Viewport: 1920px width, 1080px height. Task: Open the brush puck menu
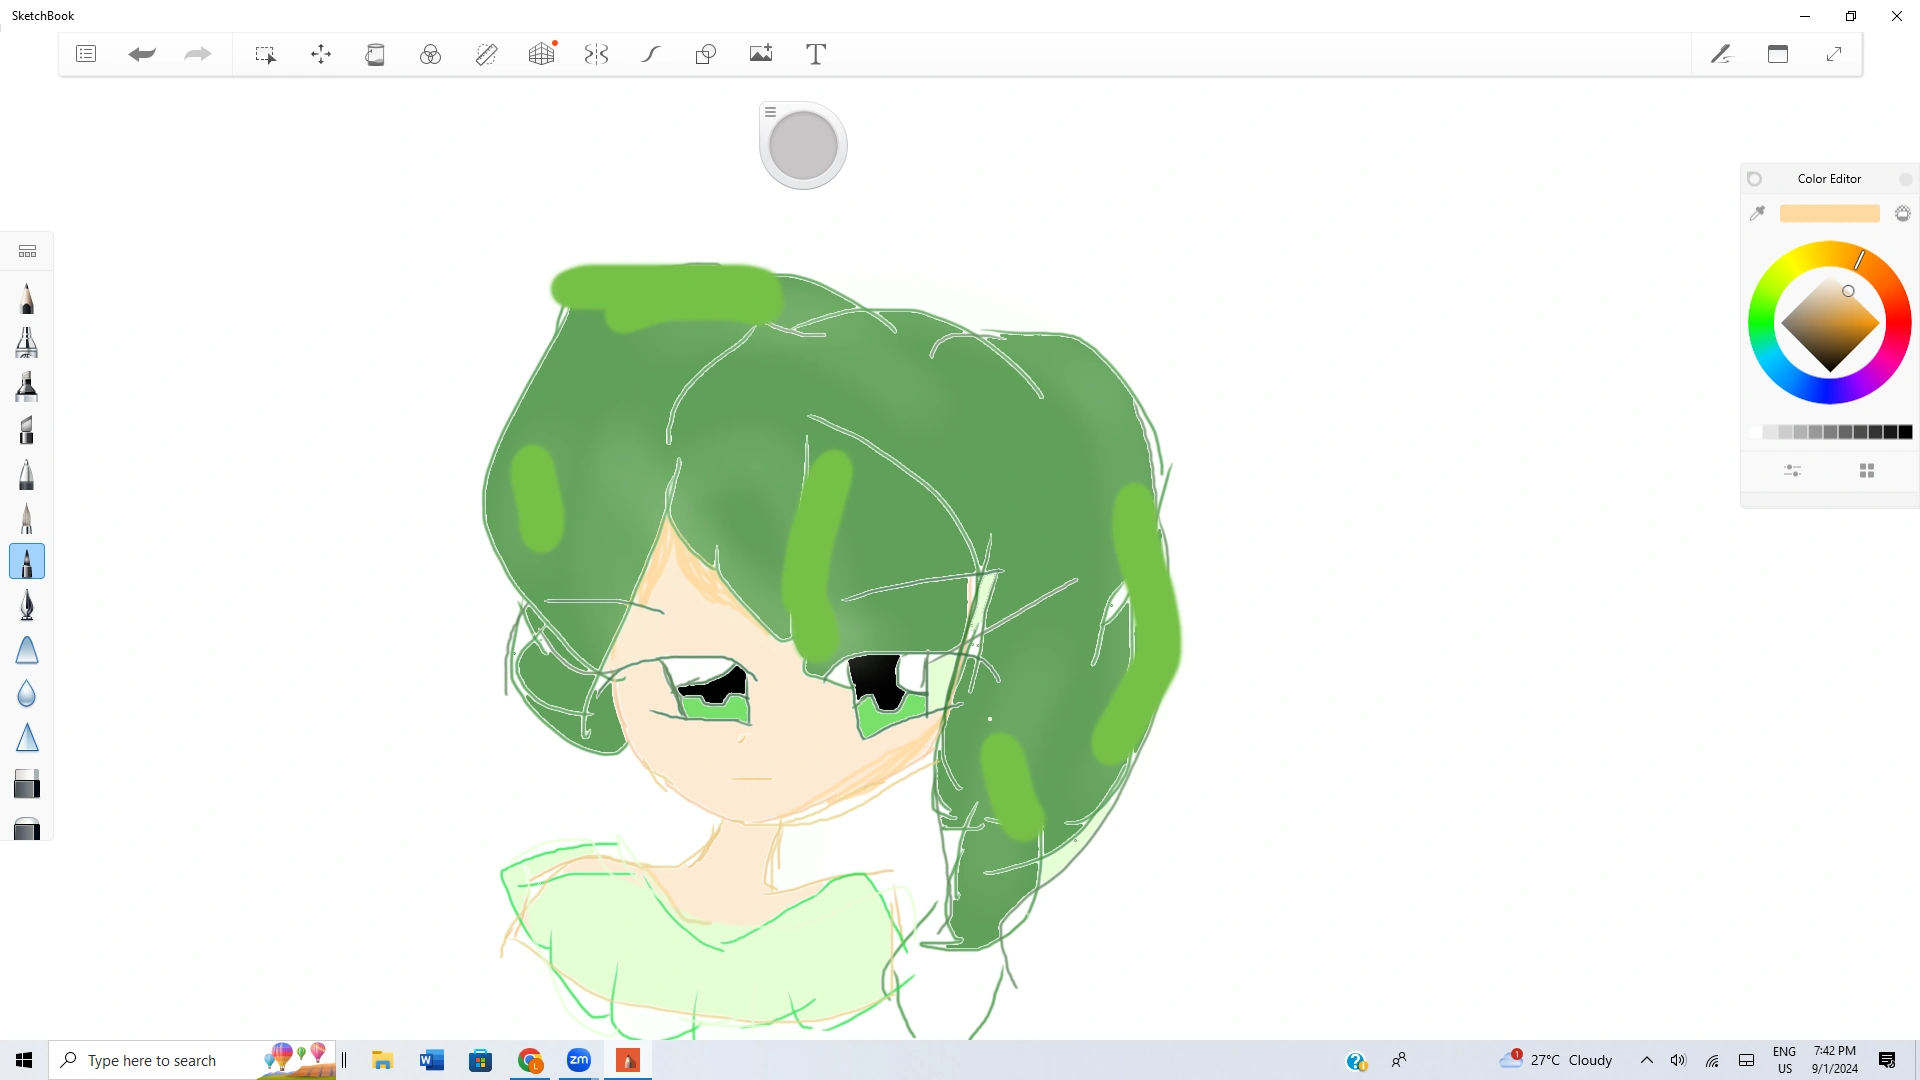point(770,111)
